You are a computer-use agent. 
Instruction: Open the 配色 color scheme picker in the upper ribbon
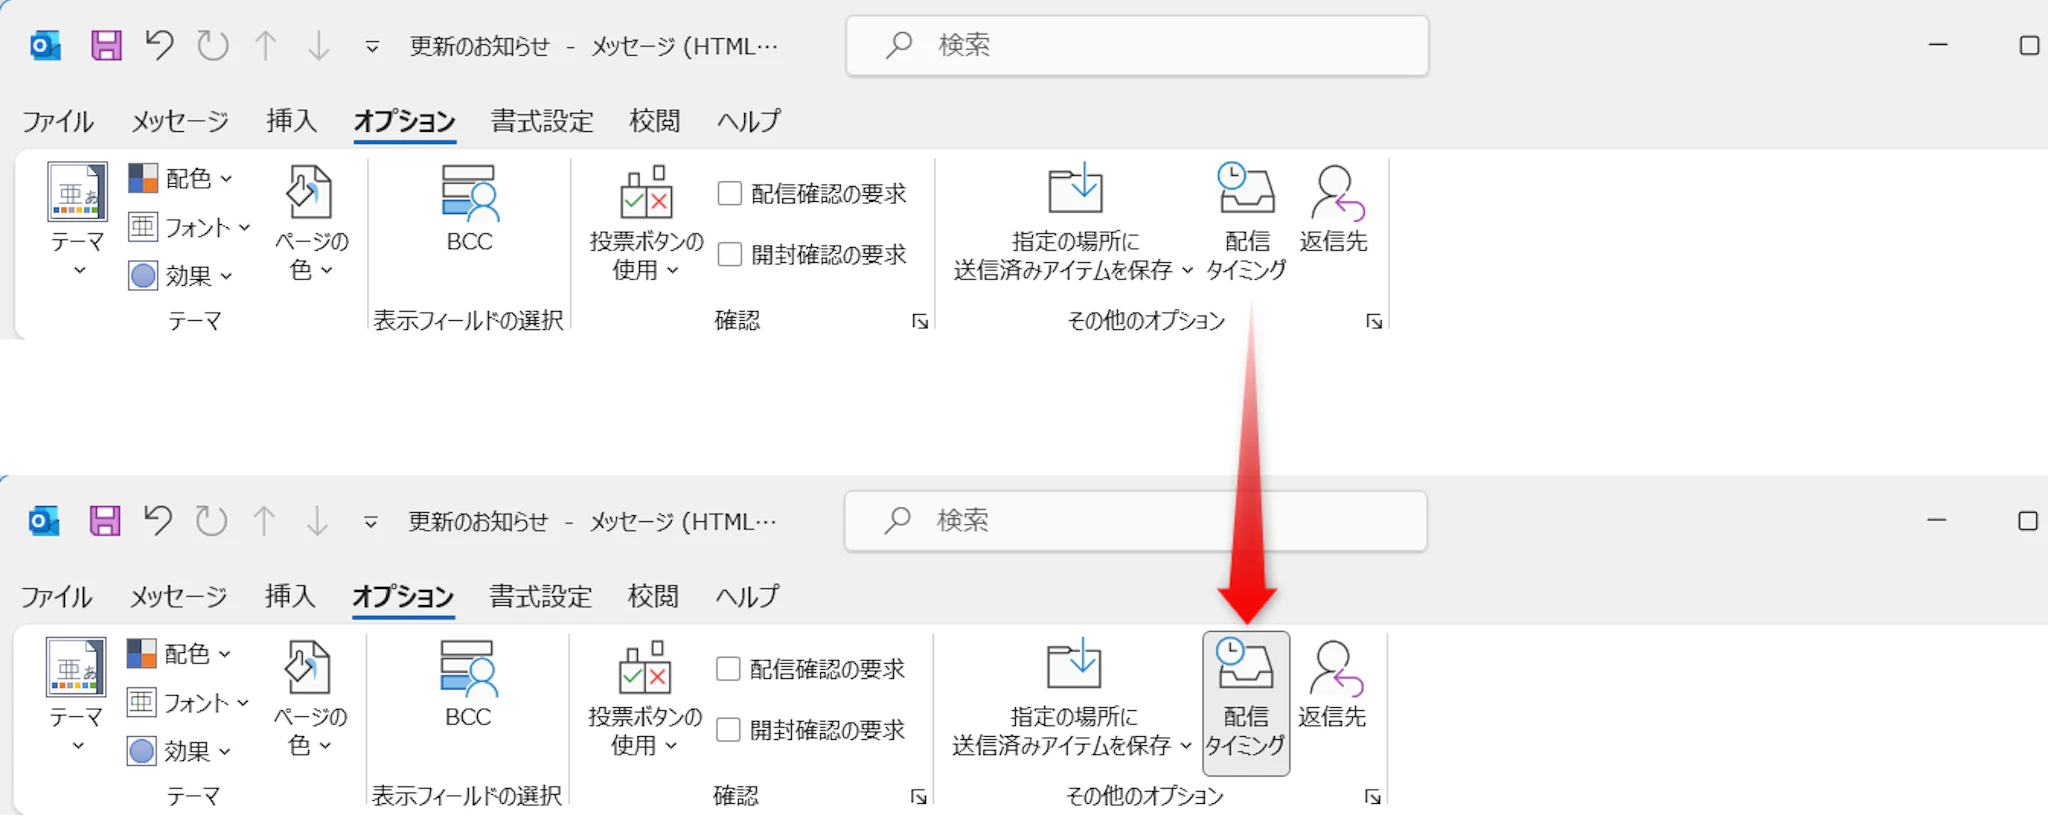[x=181, y=179]
